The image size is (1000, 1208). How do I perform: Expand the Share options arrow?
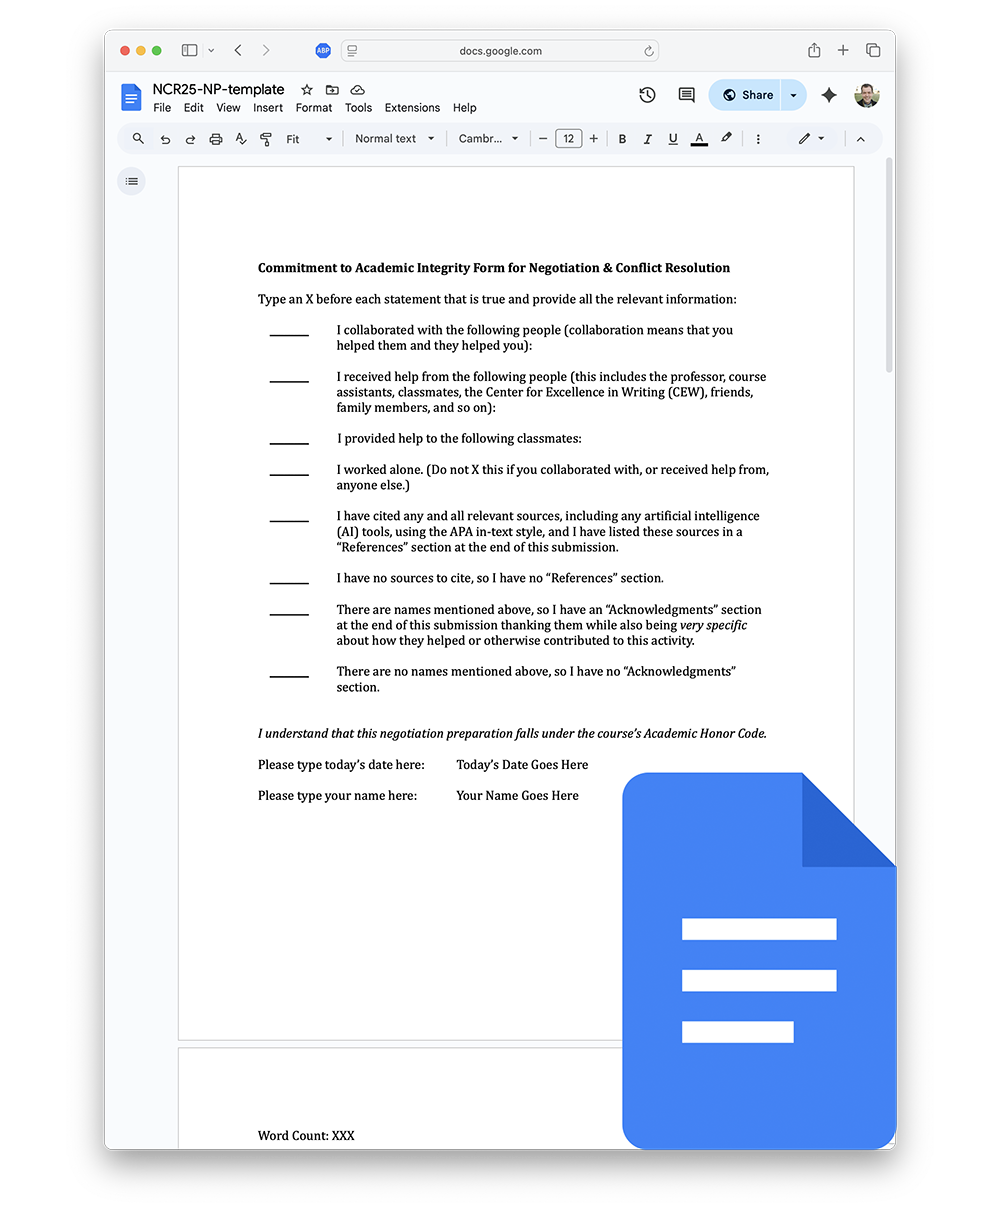point(793,95)
